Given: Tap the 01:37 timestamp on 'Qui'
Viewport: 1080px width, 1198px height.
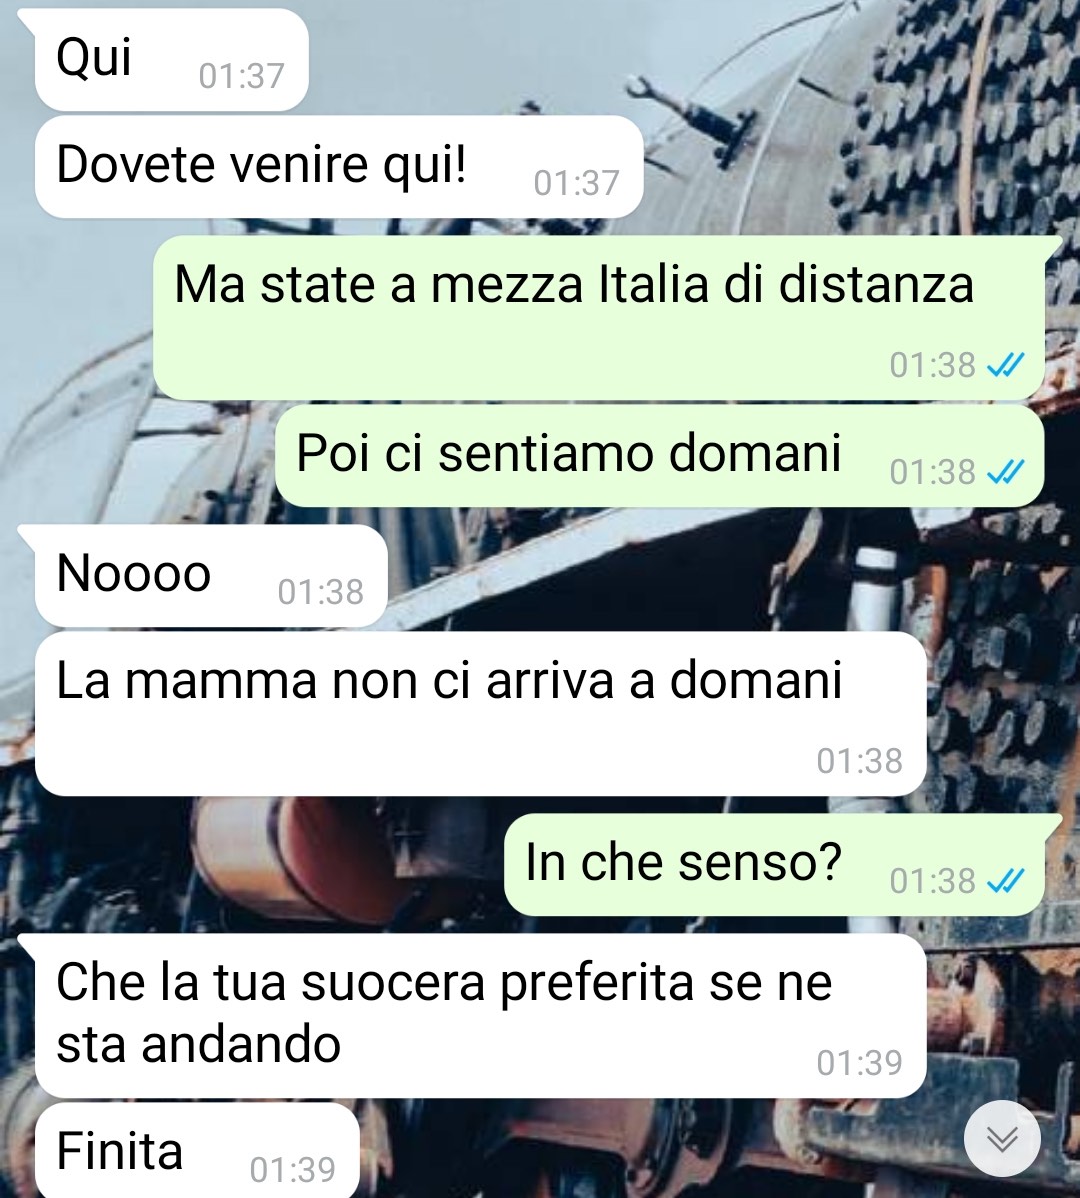Looking at the screenshot, I should tap(241, 76).
